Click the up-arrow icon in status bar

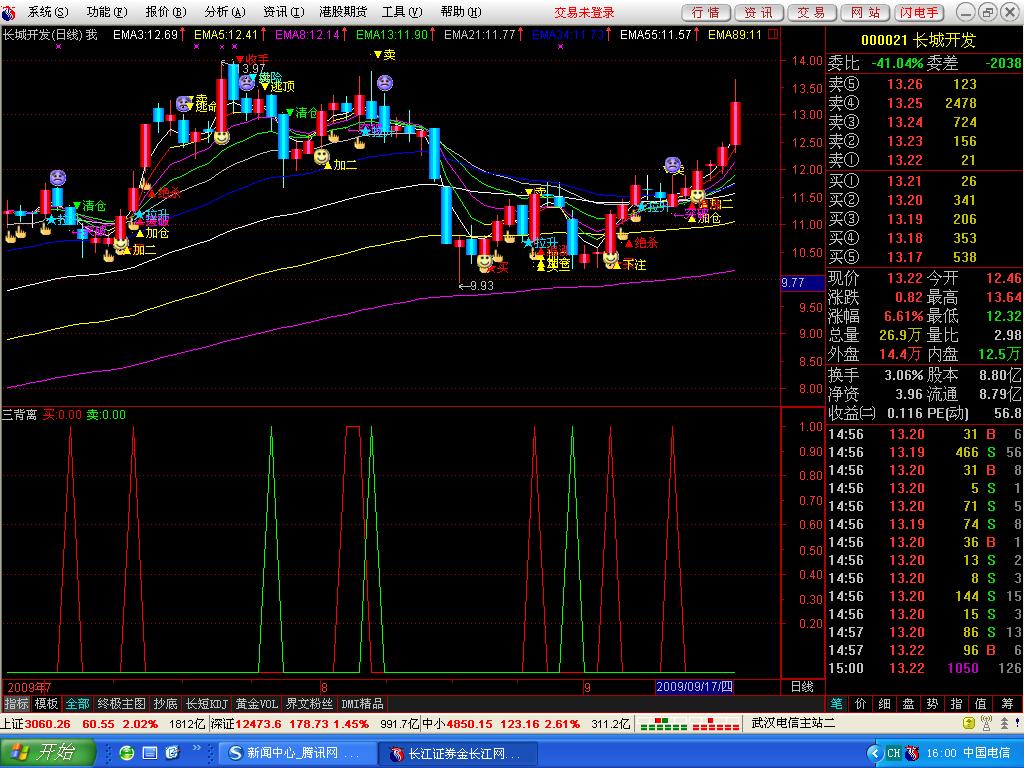pos(1003,723)
